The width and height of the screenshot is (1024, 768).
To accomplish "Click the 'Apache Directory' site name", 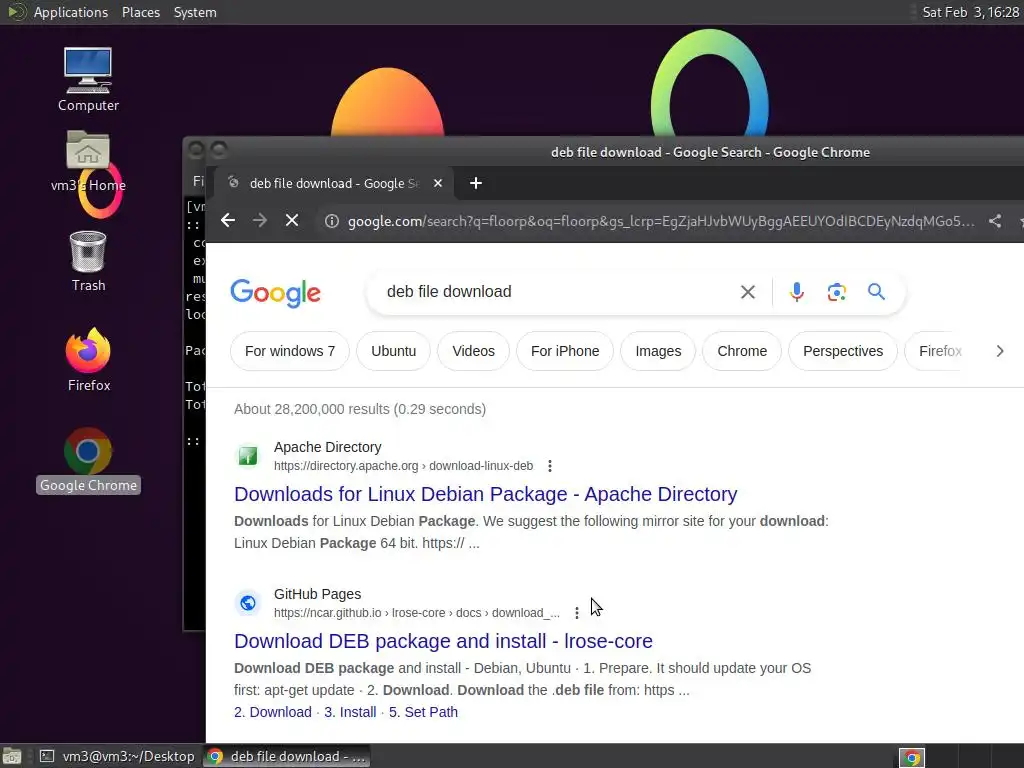I will tap(328, 447).
